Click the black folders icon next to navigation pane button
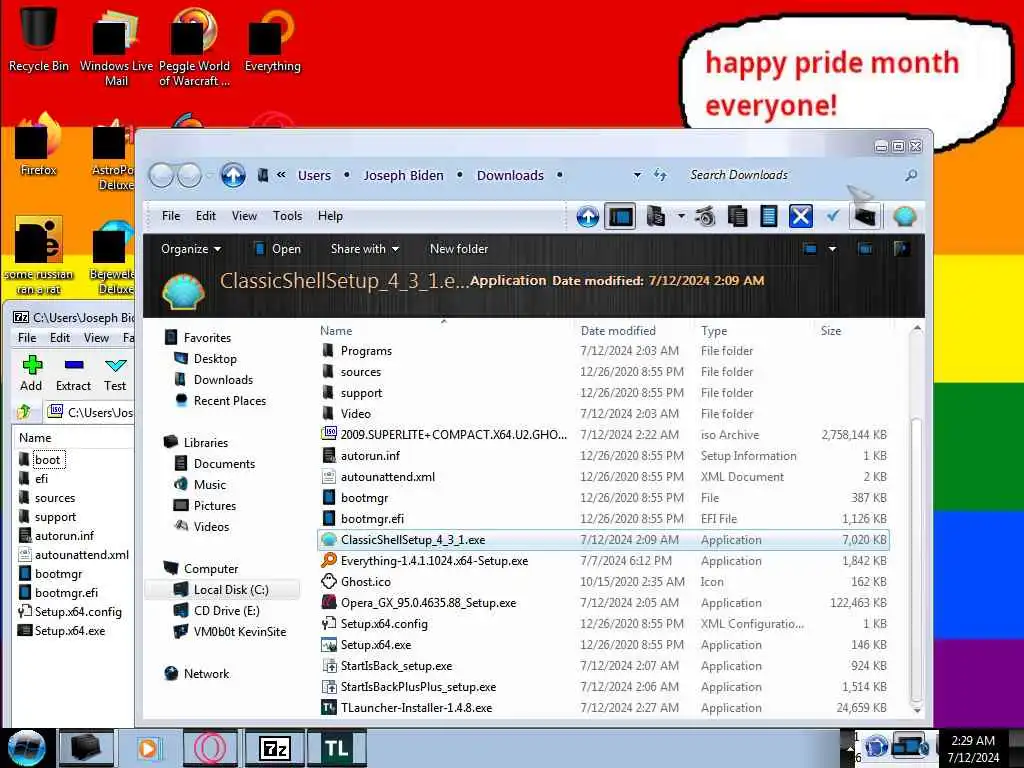 pos(655,216)
